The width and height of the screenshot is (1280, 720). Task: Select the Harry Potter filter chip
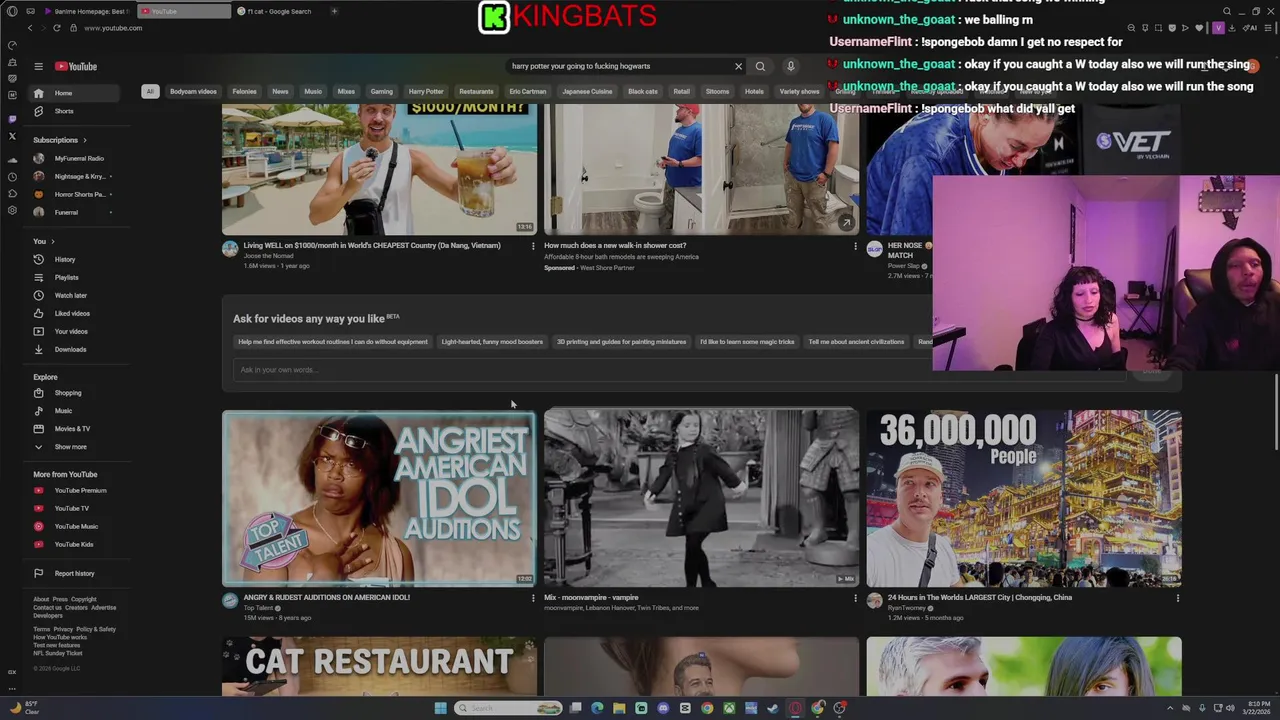(426, 91)
